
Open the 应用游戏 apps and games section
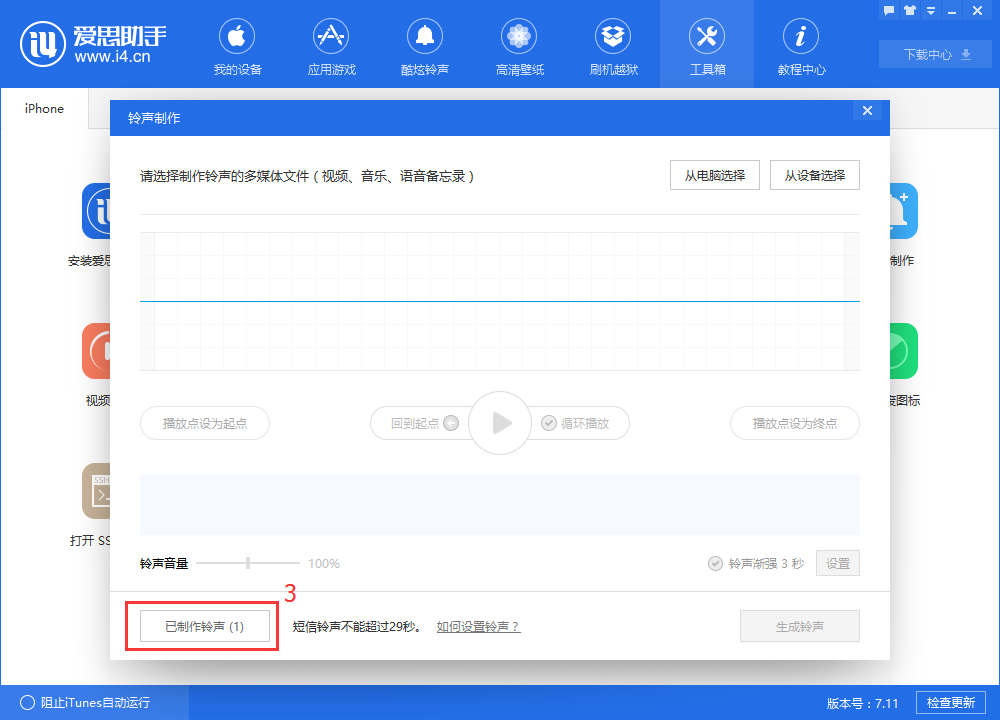tap(330, 45)
